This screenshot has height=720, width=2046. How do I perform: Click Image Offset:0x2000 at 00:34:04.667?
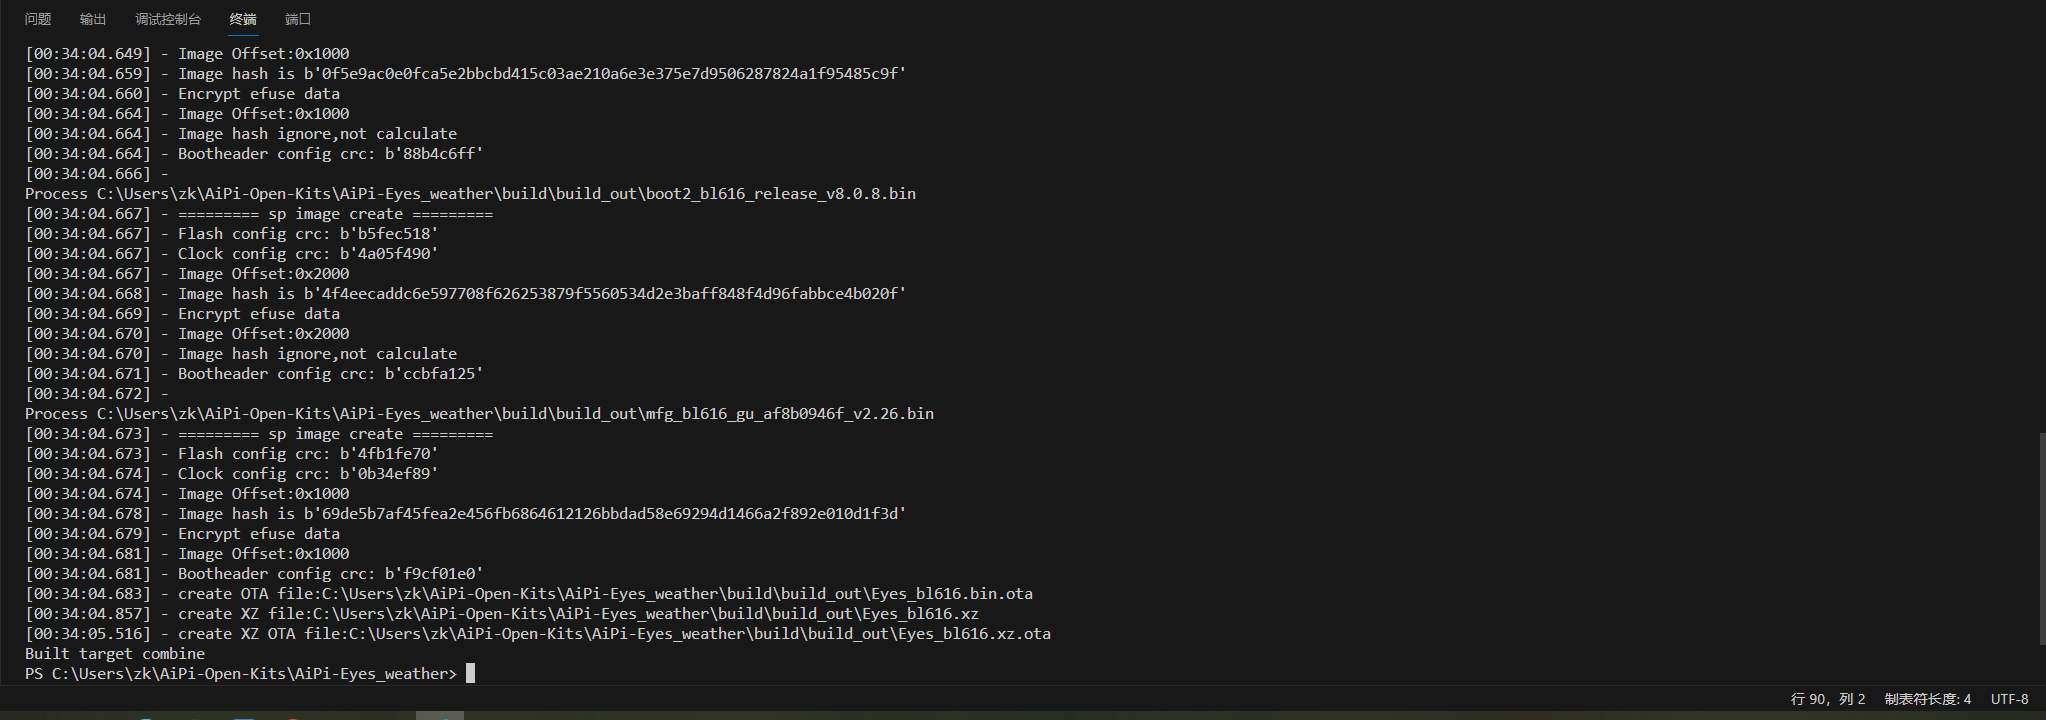[x=264, y=274]
